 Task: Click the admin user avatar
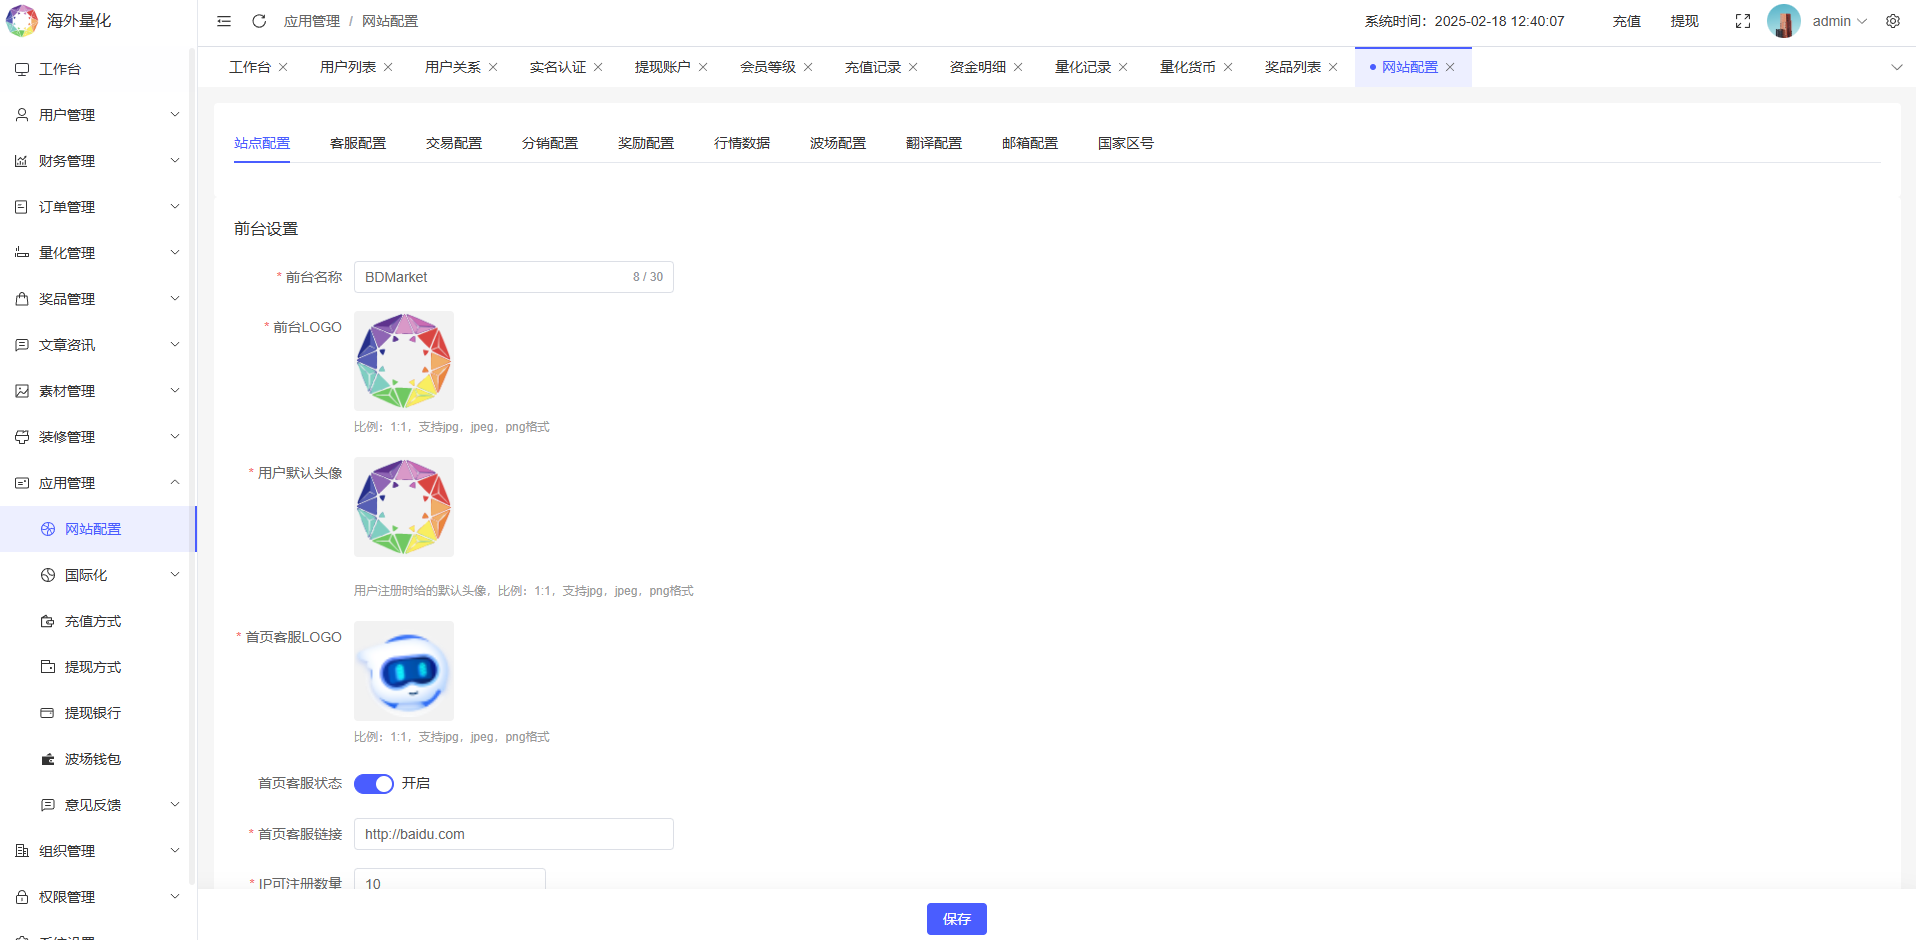[1784, 20]
